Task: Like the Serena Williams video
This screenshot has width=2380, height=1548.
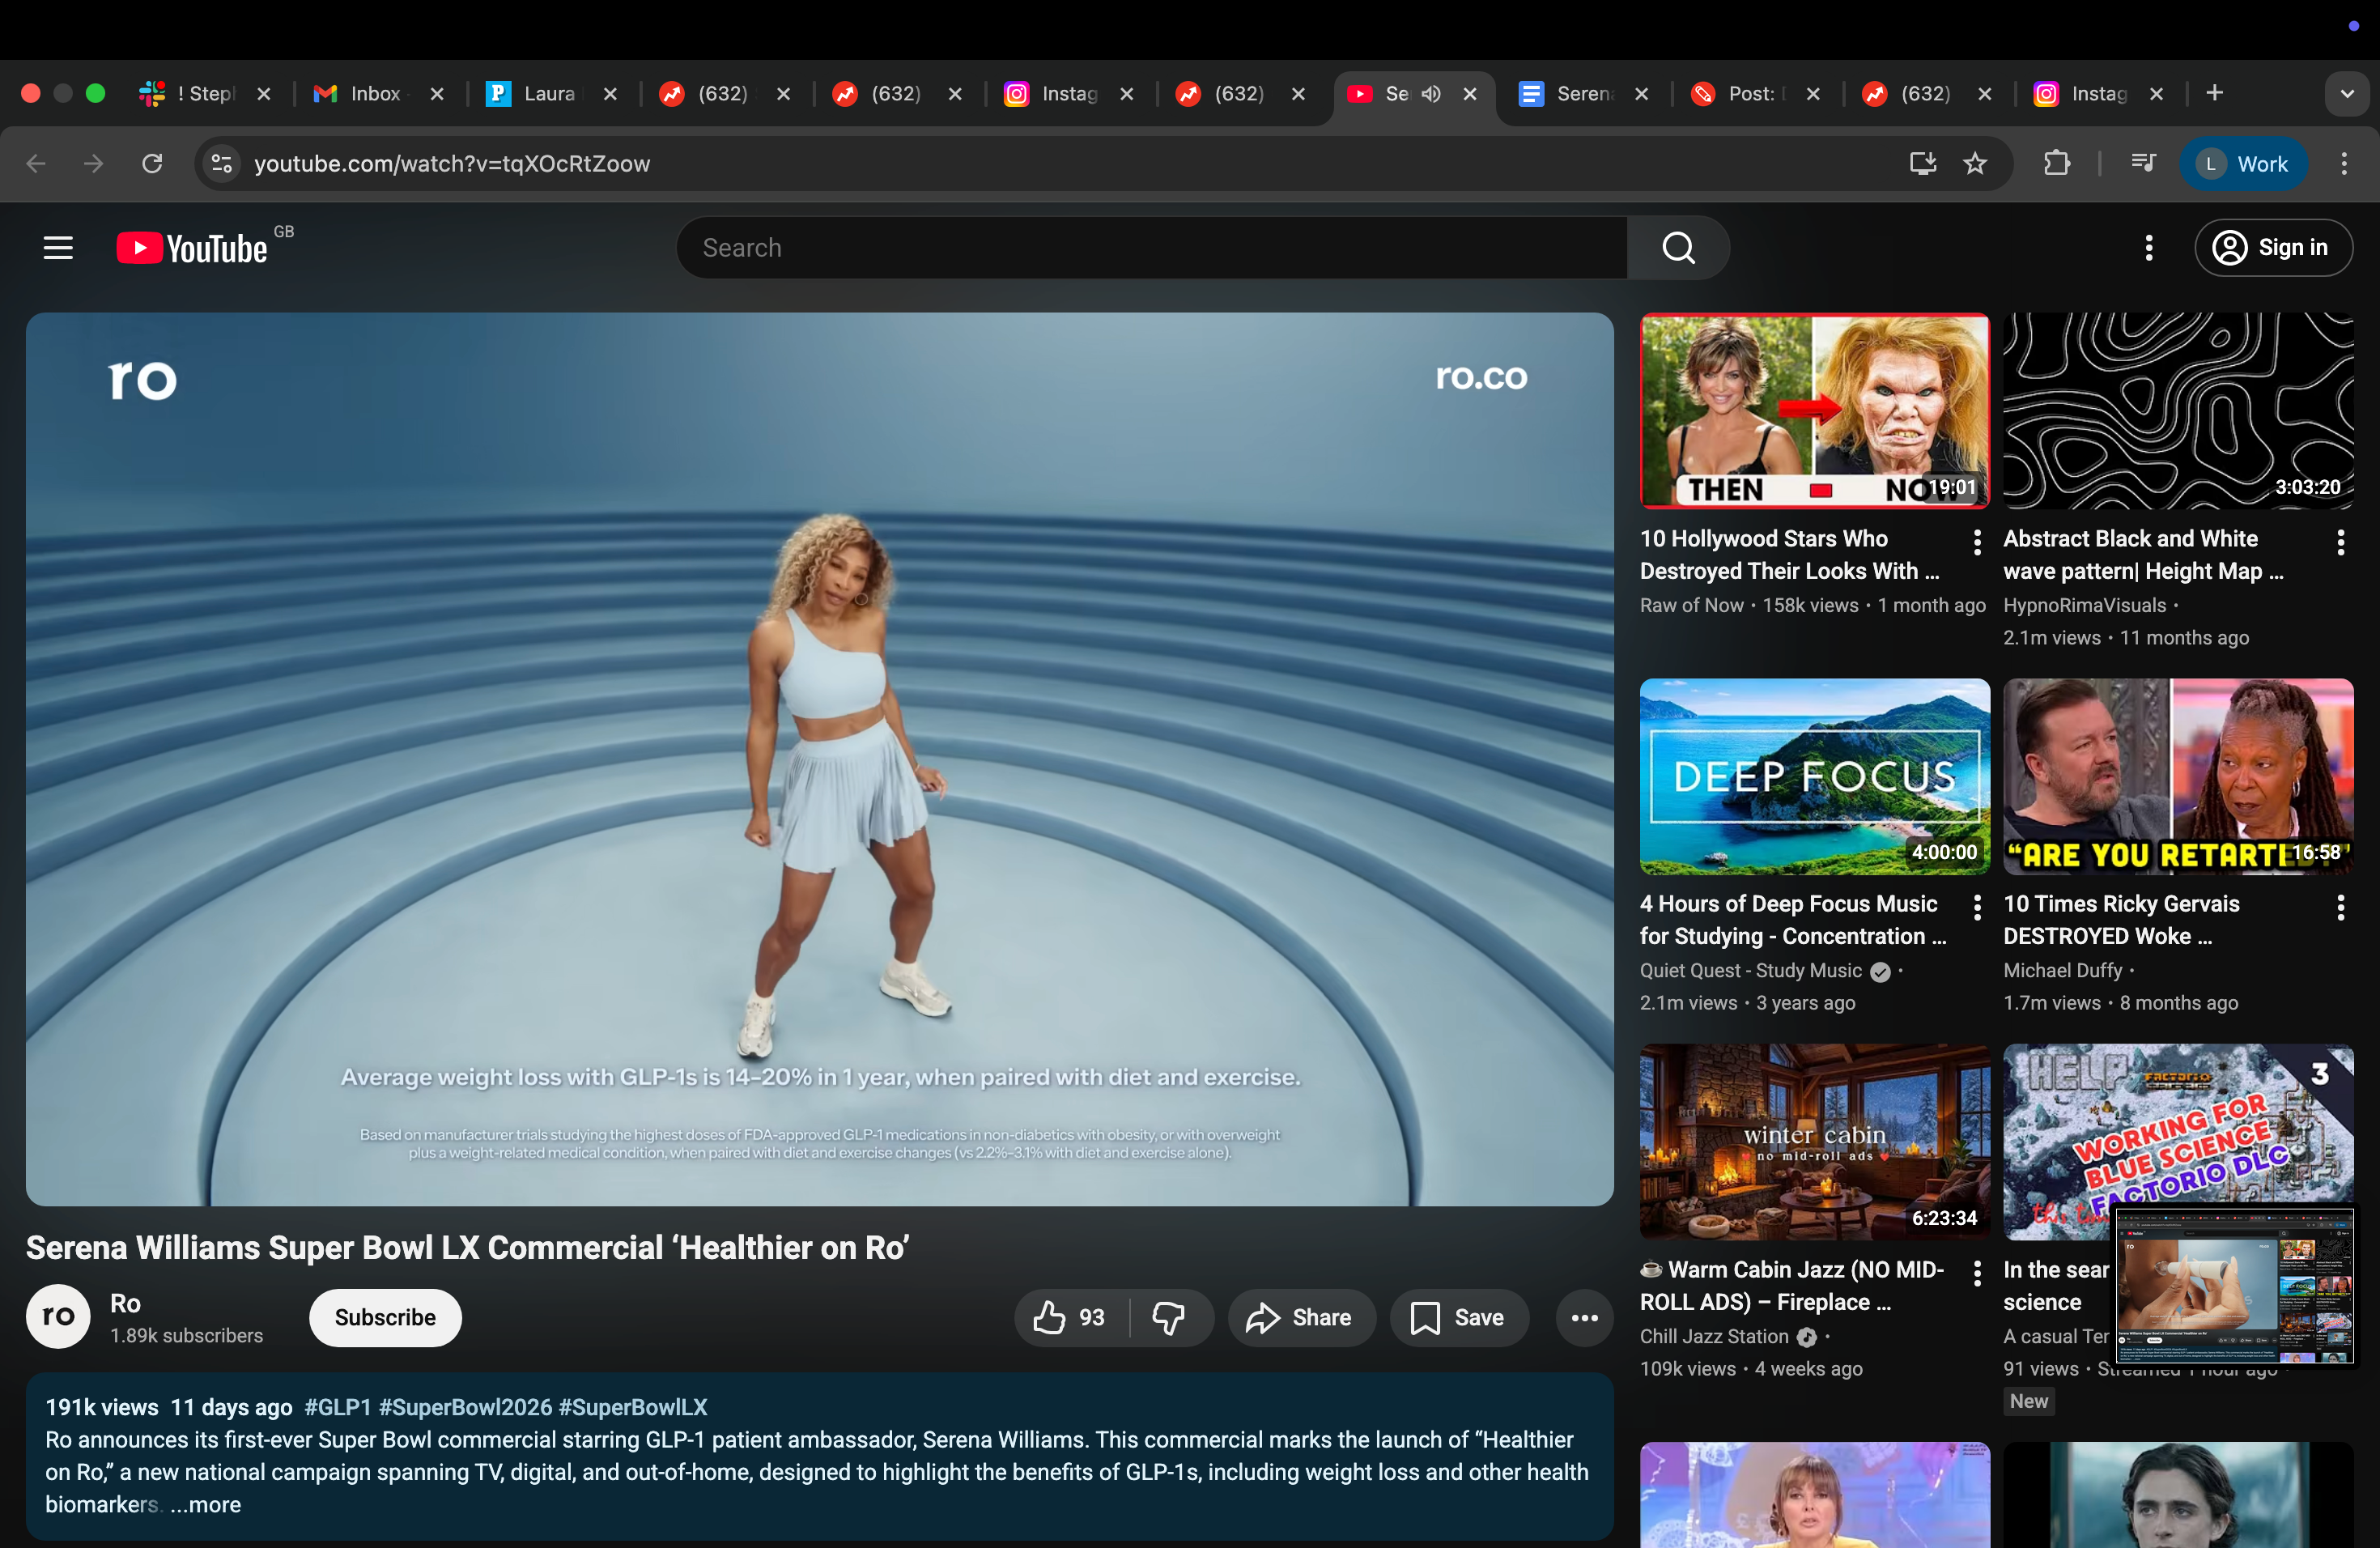Action: [1071, 1318]
